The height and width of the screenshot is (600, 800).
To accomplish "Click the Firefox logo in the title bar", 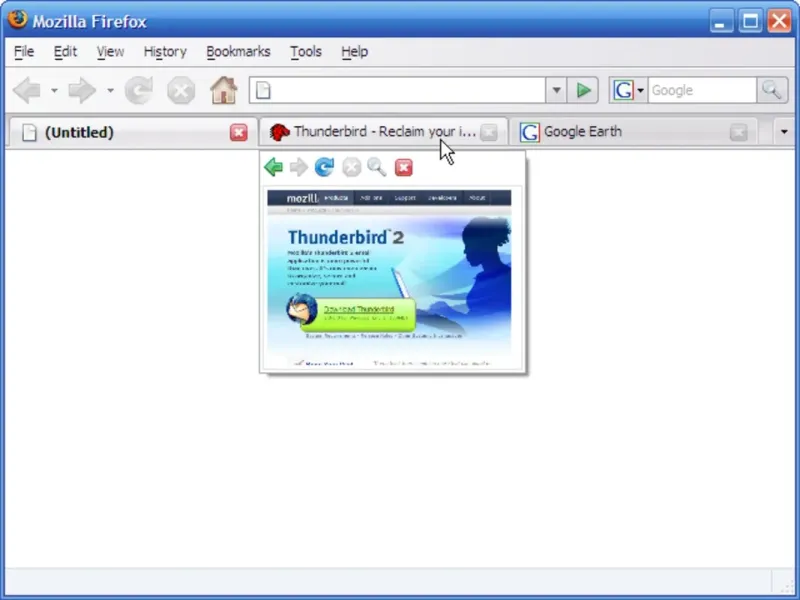I will [17, 19].
